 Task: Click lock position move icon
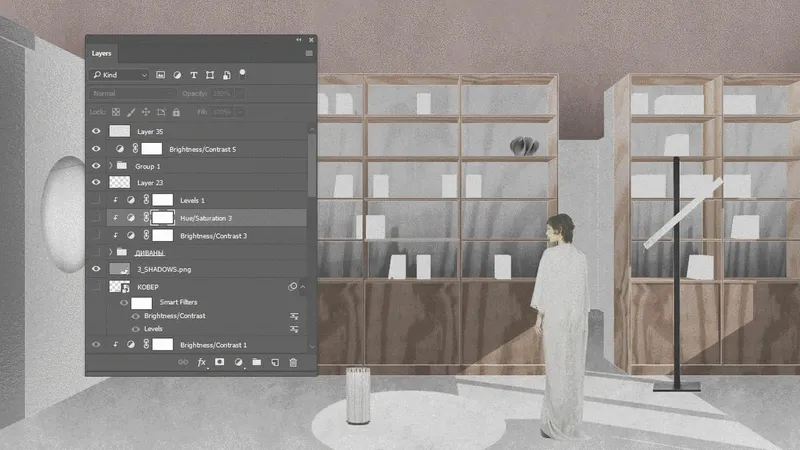(146, 112)
